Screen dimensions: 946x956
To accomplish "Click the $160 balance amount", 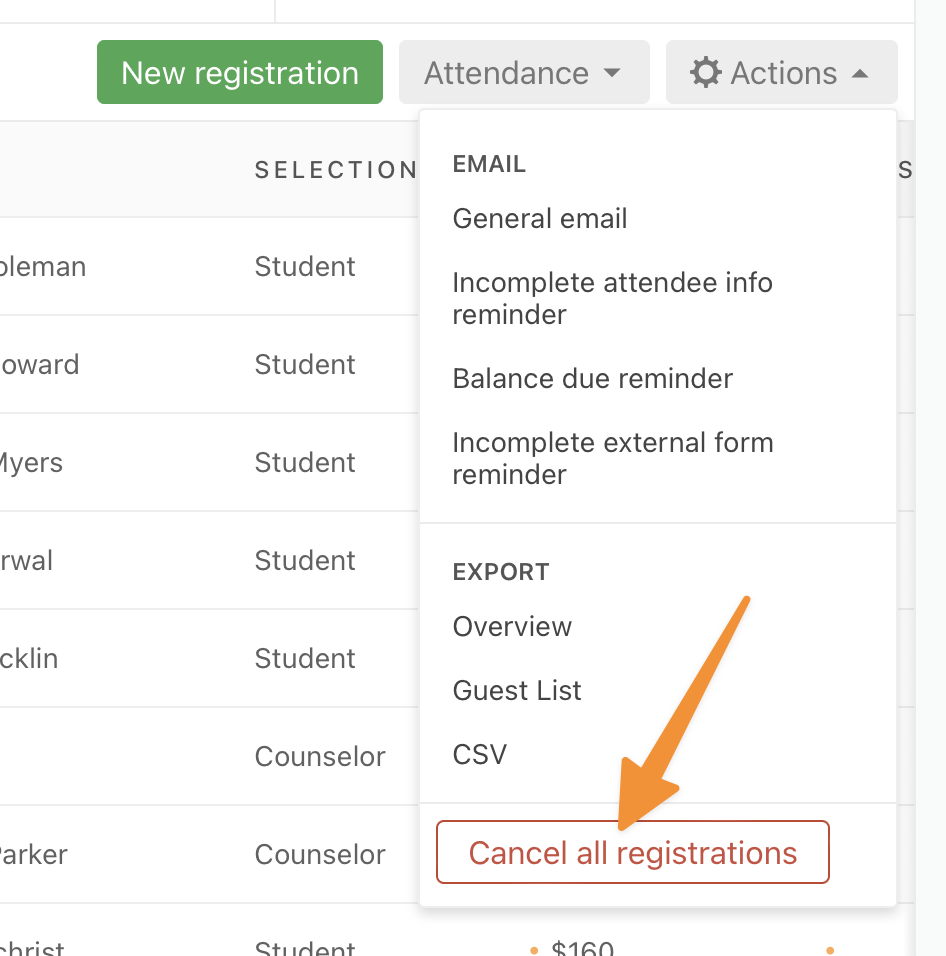I will [582, 948].
